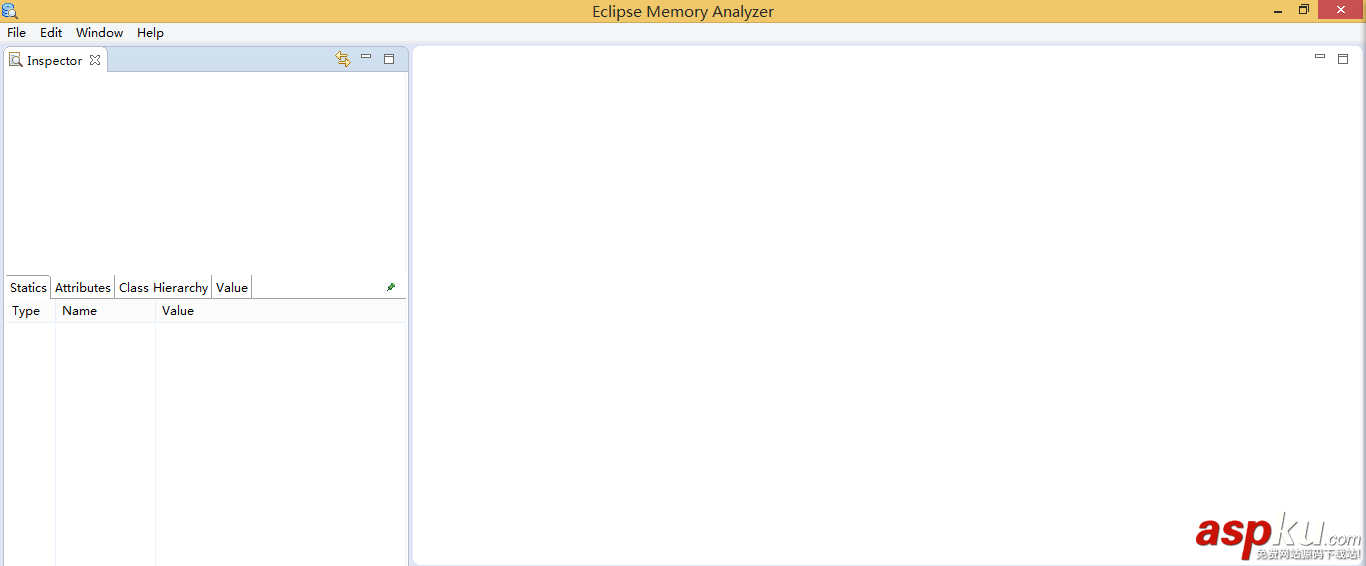Close the Inspector tab
This screenshot has width=1366, height=566.
95,60
